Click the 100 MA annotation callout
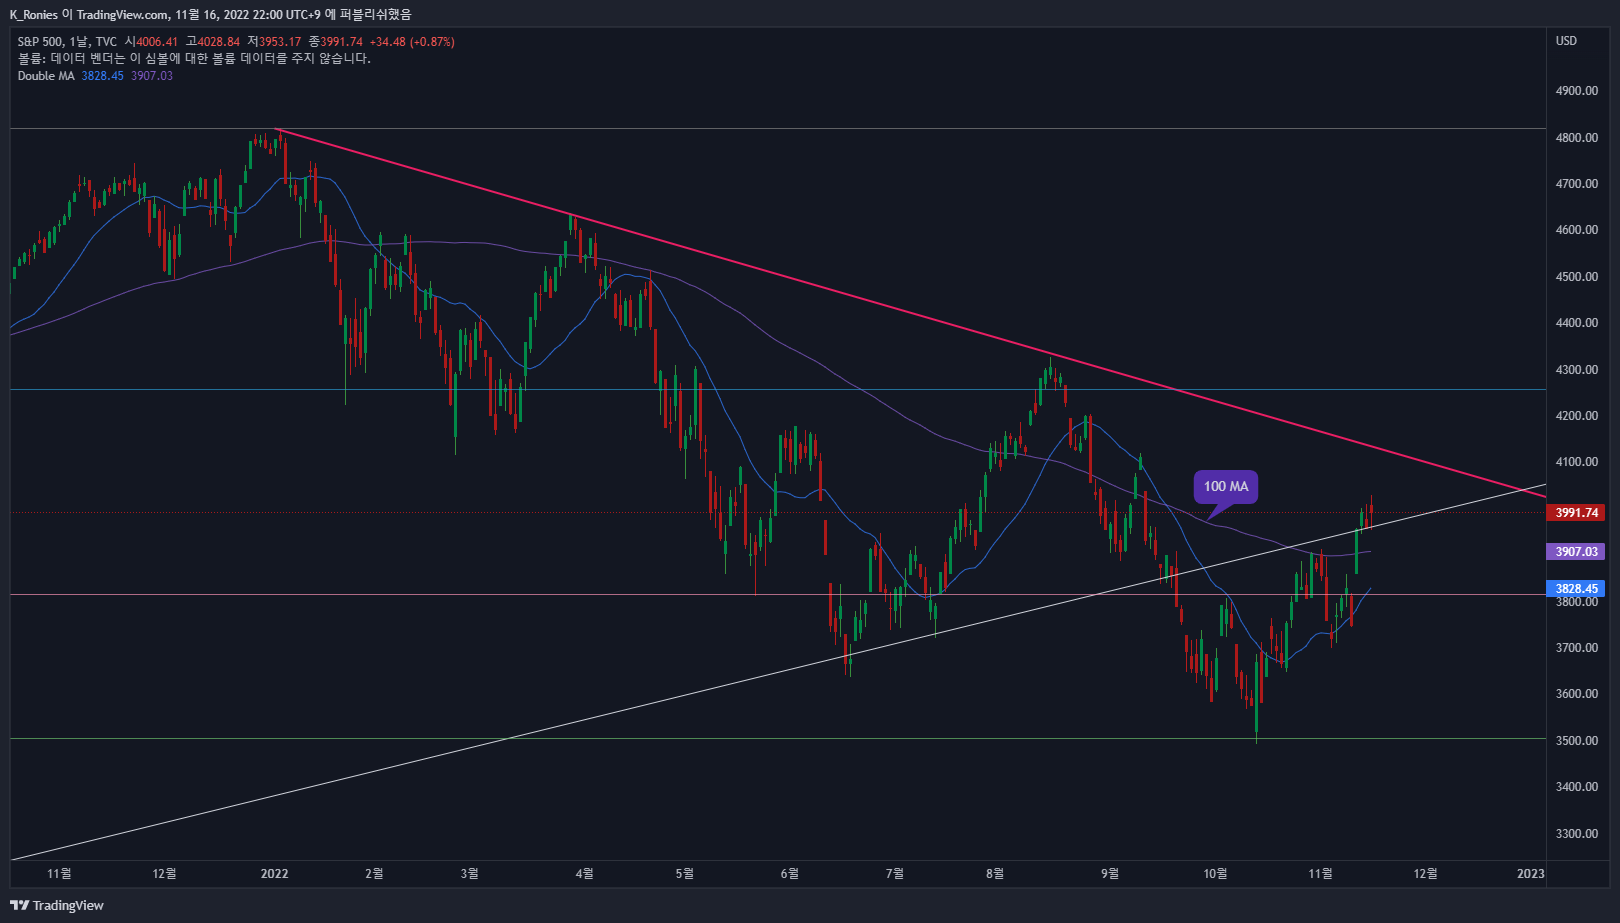 1226,487
